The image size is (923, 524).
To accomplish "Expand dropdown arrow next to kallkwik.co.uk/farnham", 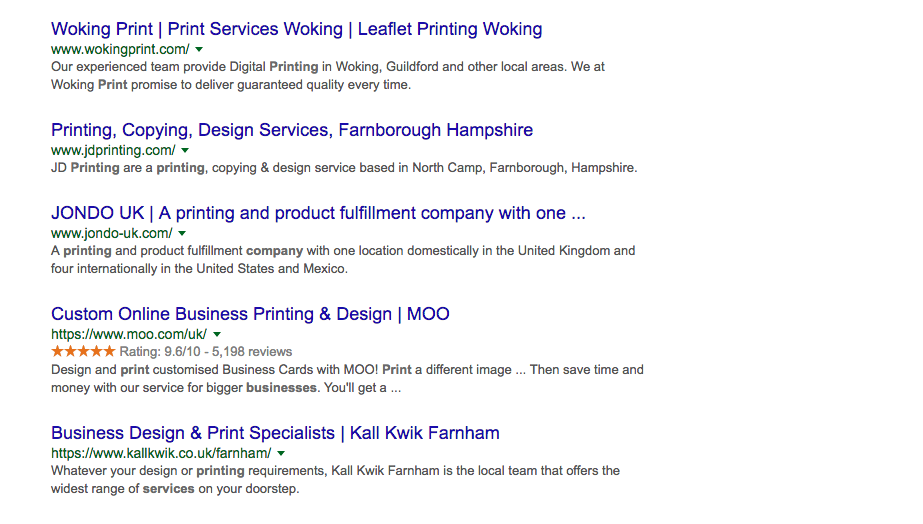I will coord(281,453).
